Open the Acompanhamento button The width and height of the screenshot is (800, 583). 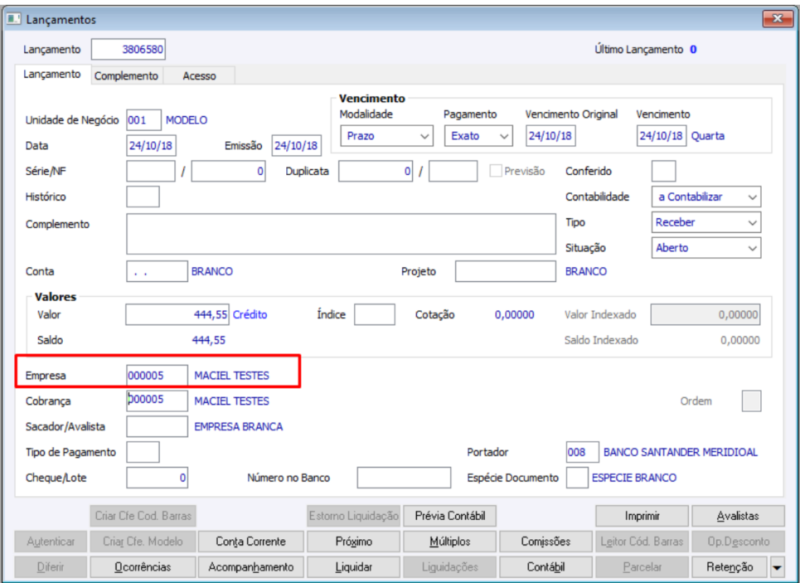[x=251, y=567]
